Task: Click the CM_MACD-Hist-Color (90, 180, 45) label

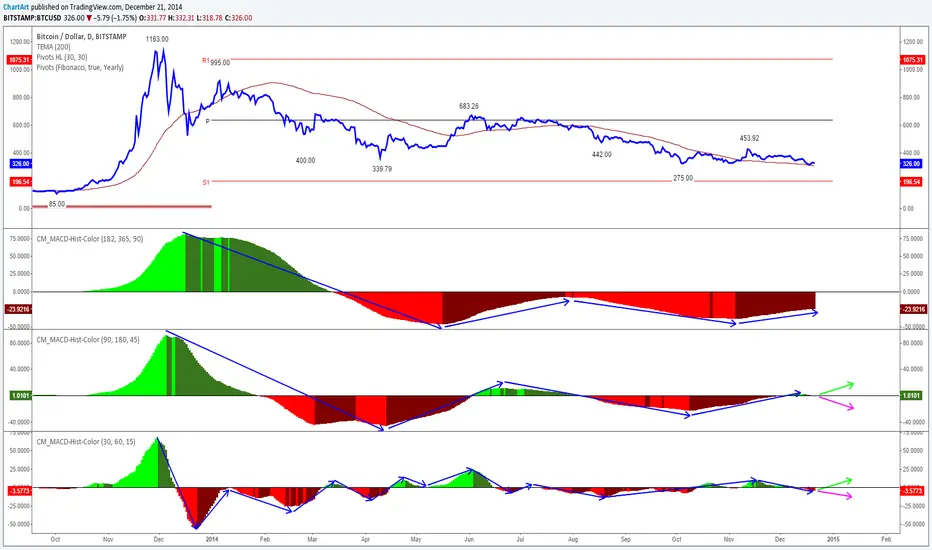Action: point(88,340)
